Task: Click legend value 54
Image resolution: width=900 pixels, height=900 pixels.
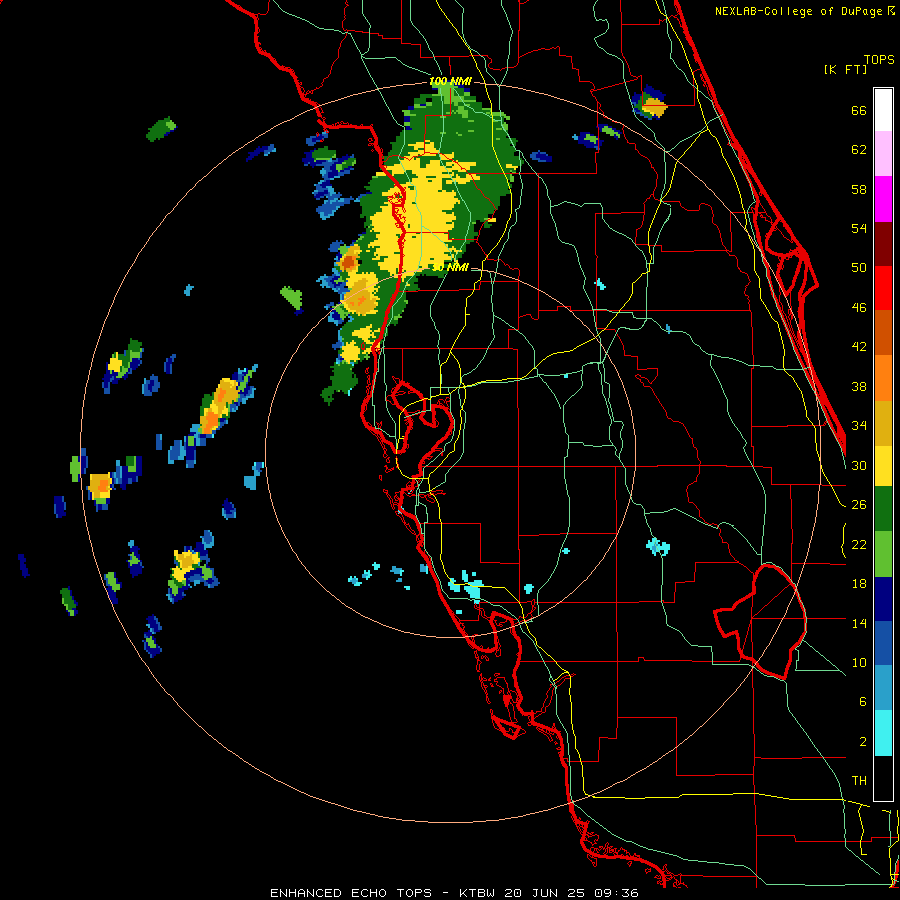Action: point(859,228)
